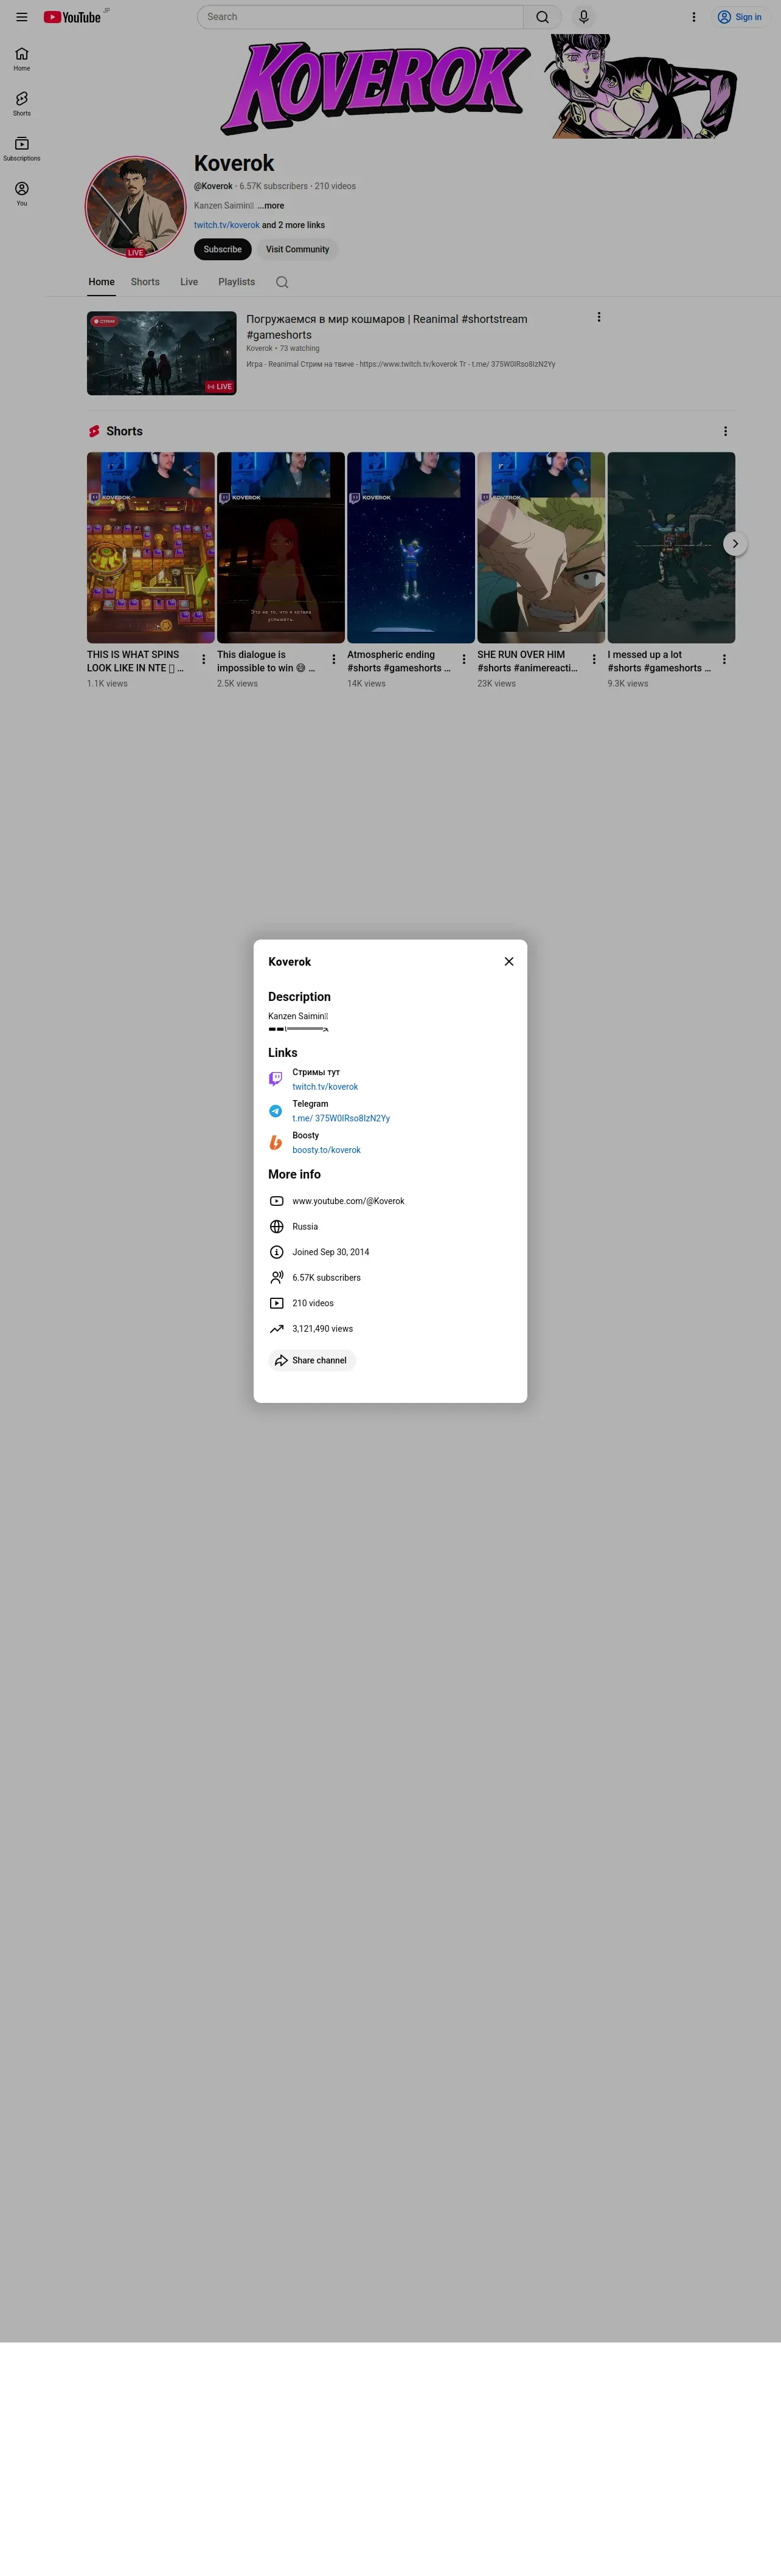The width and height of the screenshot is (781, 2576).
Task: Click the Visit Community button
Action: pyautogui.click(x=297, y=249)
